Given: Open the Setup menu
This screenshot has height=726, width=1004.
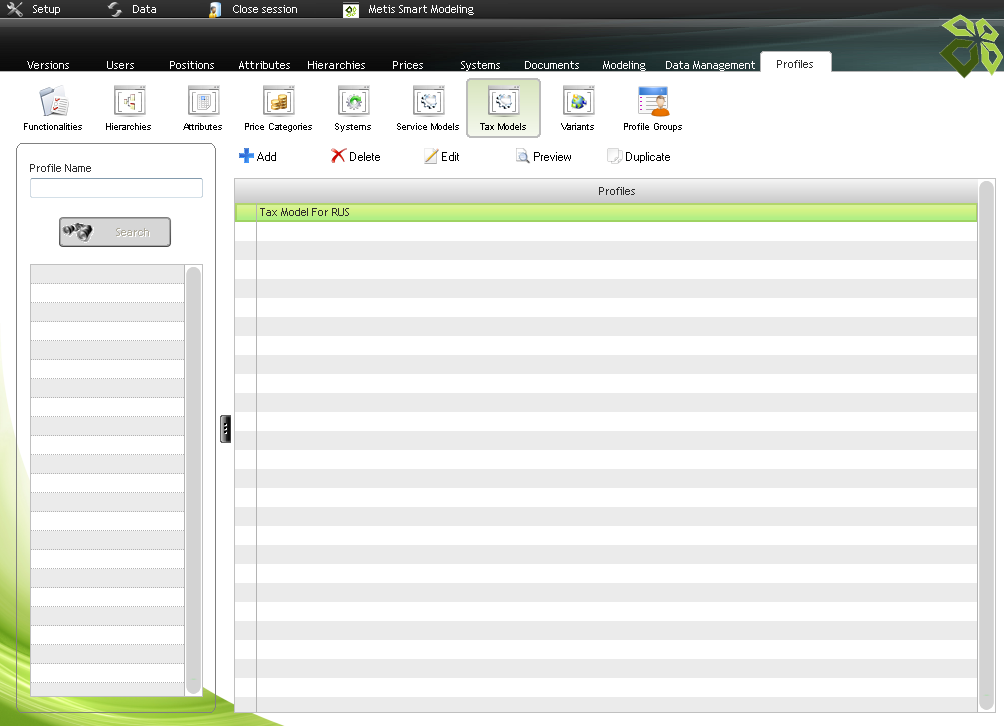Looking at the screenshot, I should pyautogui.click(x=35, y=9).
